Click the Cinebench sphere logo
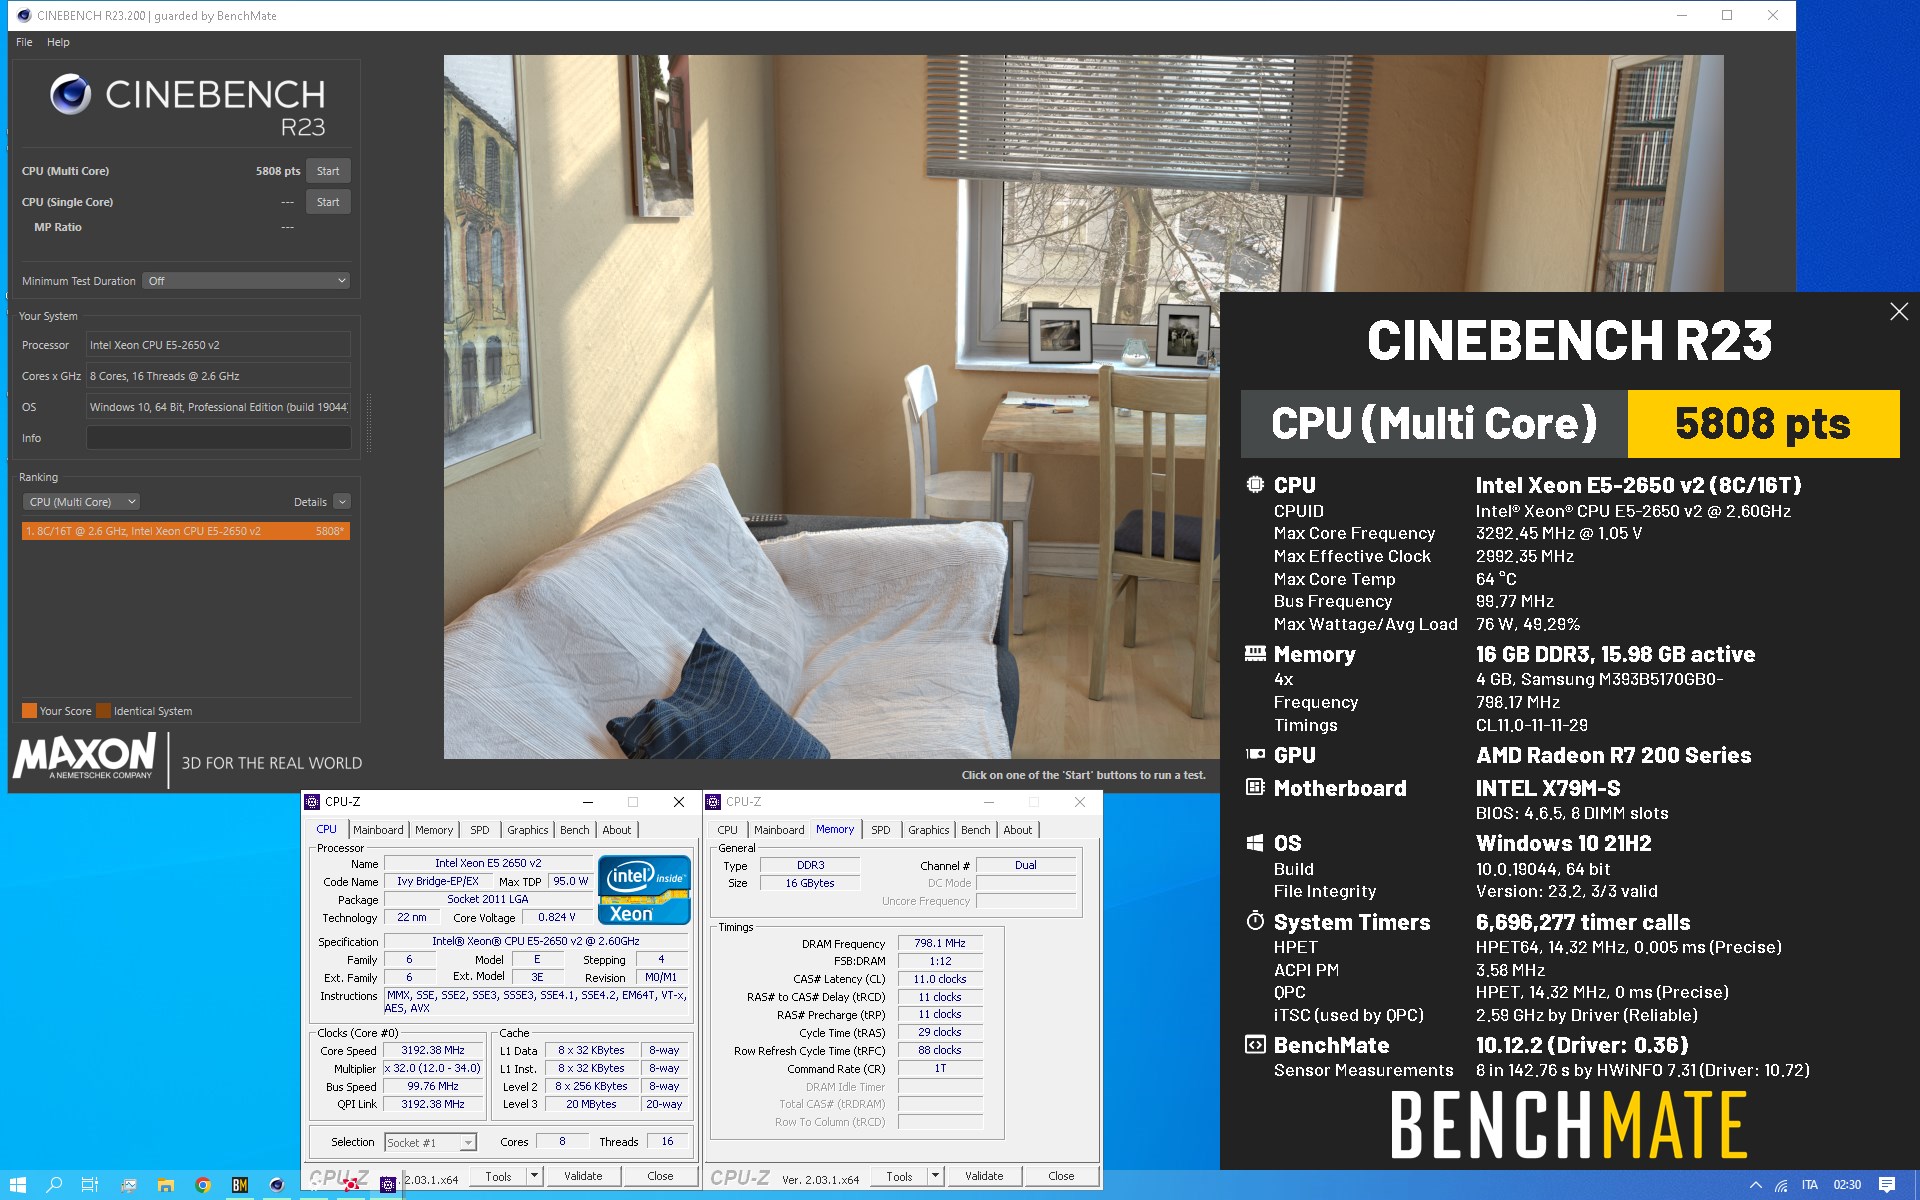Image resolution: width=1920 pixels, height=1200 pixels. click(x=70, y=94)
